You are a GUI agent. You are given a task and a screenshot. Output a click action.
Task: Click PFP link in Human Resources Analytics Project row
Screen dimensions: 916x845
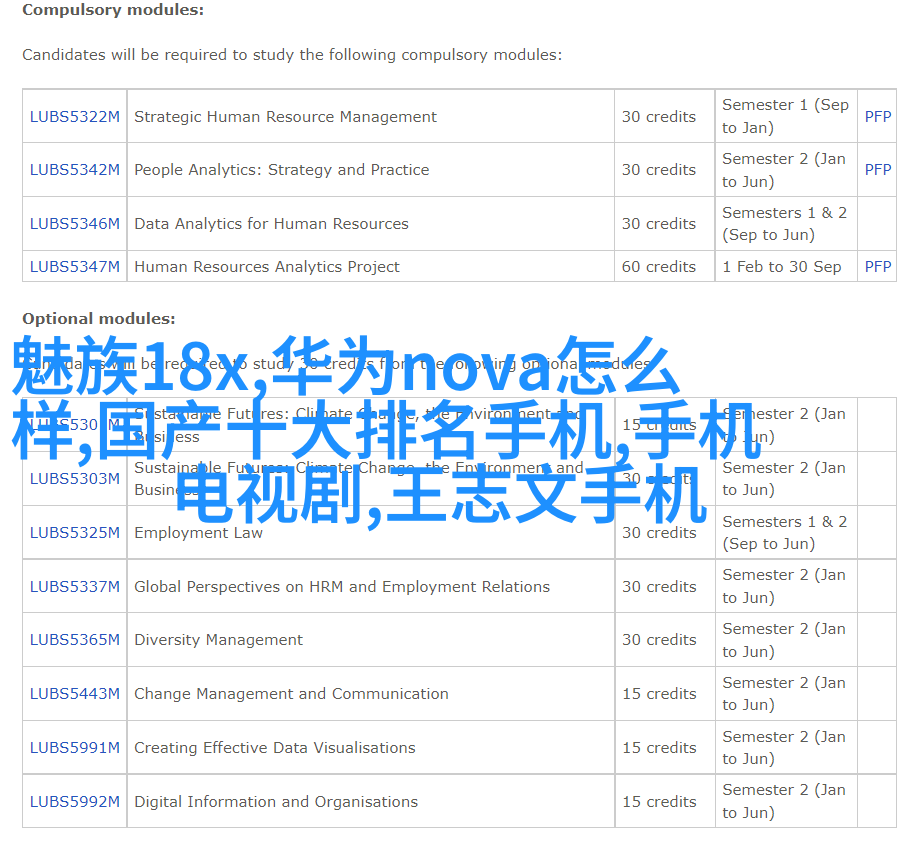click(878, 266)
